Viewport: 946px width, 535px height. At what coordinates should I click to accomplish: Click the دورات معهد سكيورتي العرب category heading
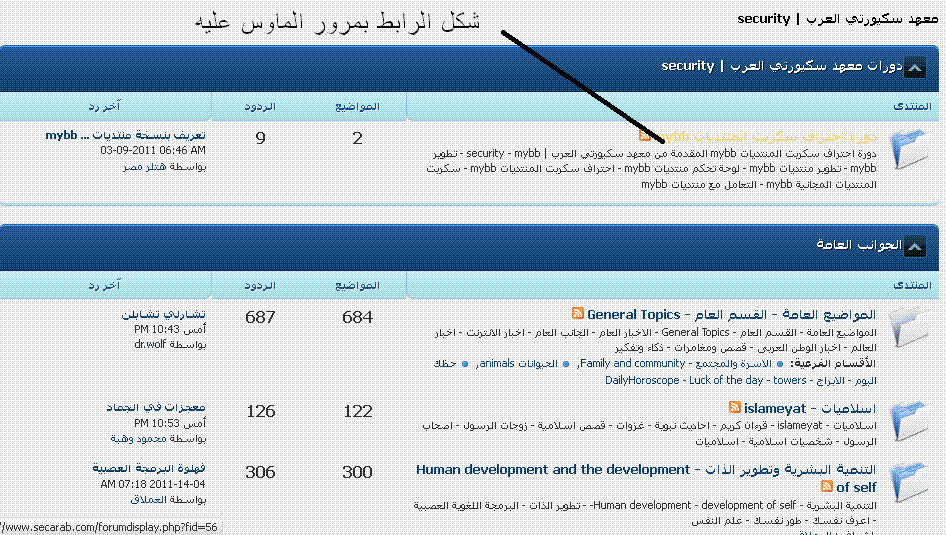[x=782, y=66]
